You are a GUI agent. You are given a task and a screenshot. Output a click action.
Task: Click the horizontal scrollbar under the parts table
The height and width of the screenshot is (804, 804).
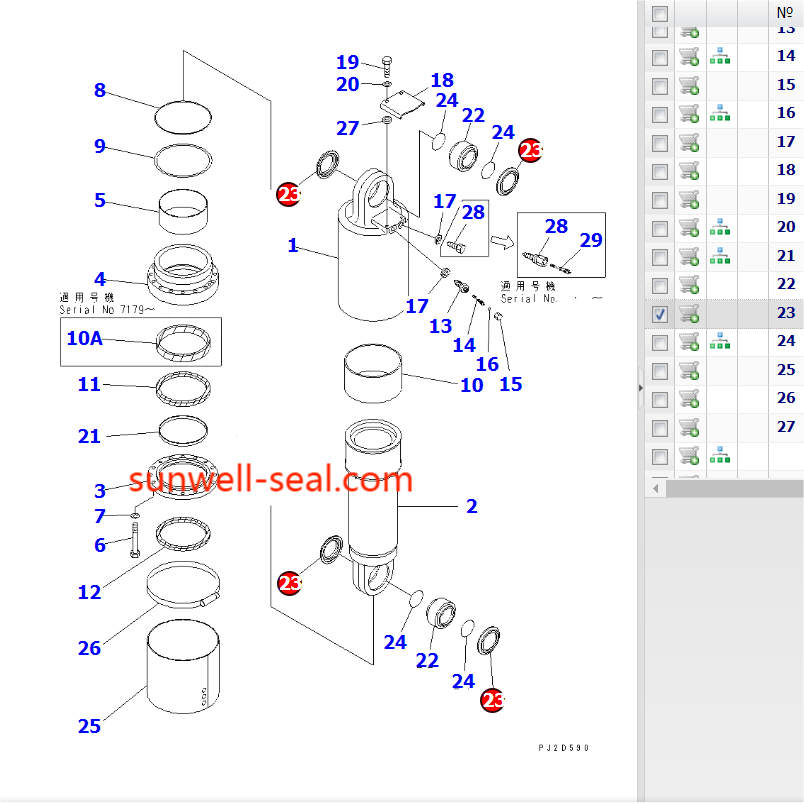pos(735,489)
